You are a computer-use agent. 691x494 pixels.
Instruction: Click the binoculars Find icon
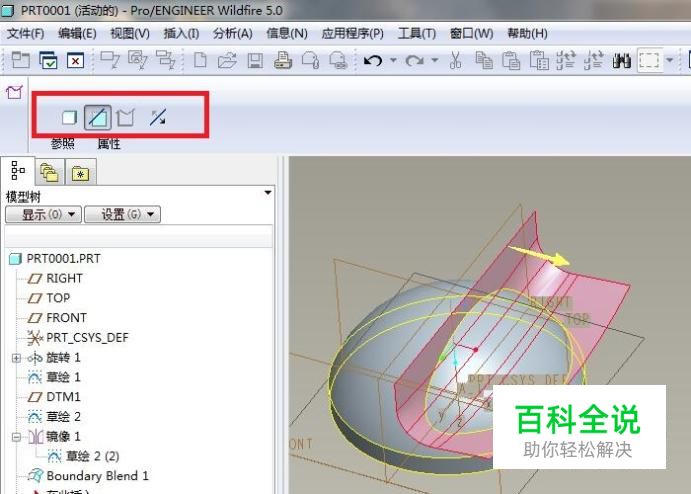pos(621,60)
